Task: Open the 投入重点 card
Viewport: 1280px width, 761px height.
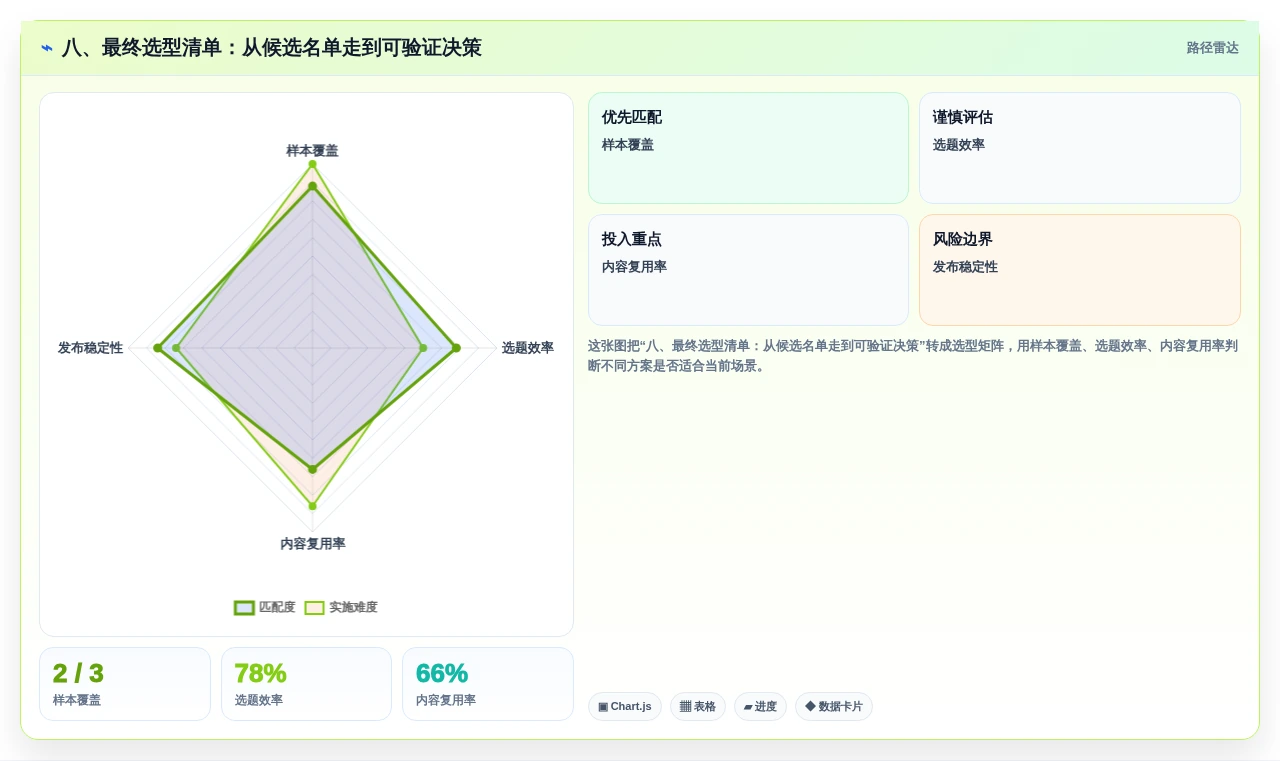Action: tap(748, 270)
